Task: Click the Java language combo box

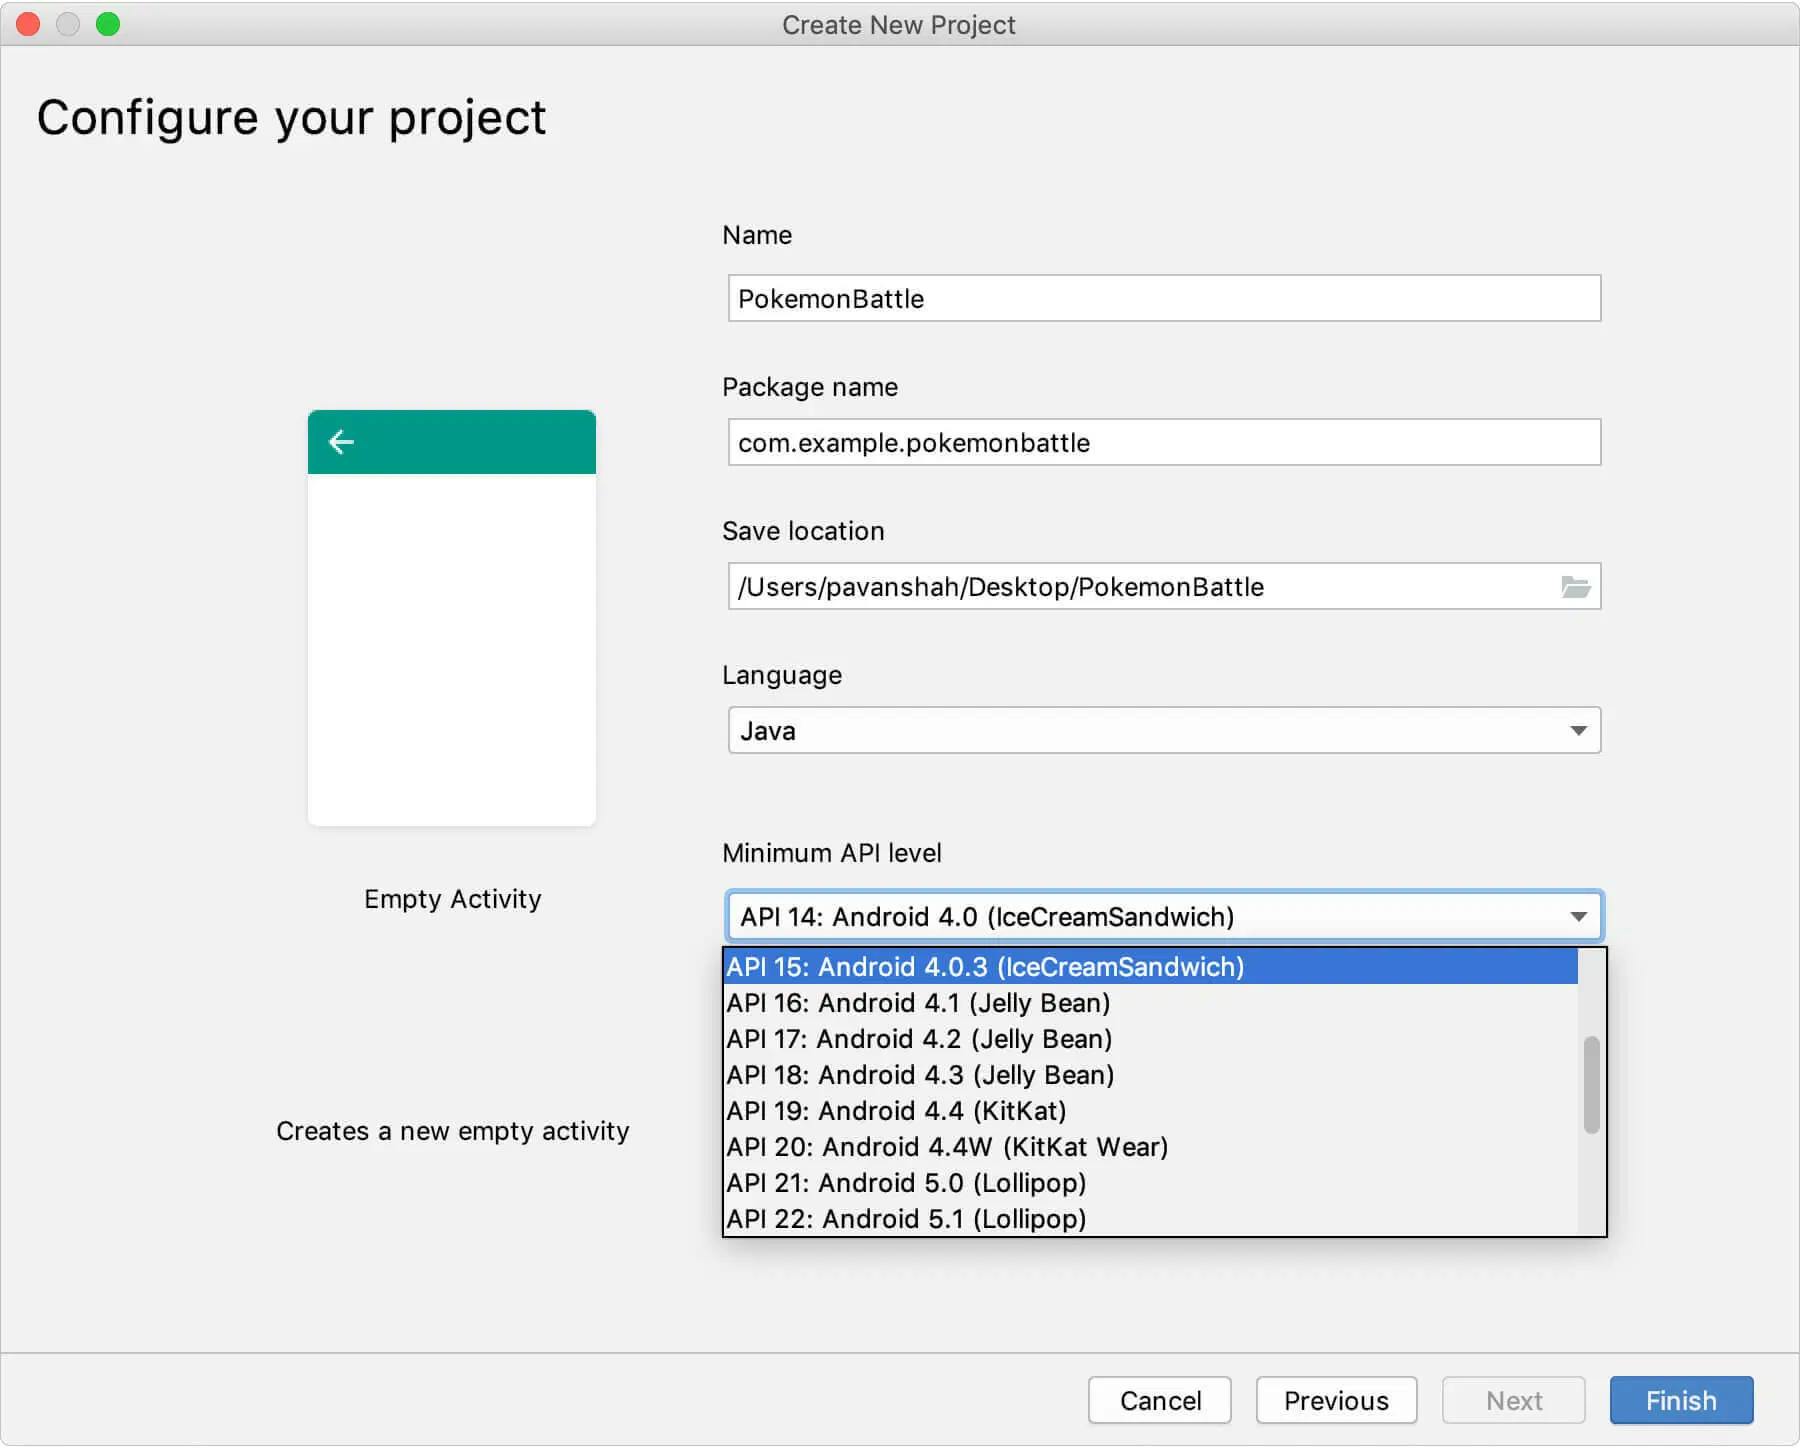Action: coord(1164,730)
